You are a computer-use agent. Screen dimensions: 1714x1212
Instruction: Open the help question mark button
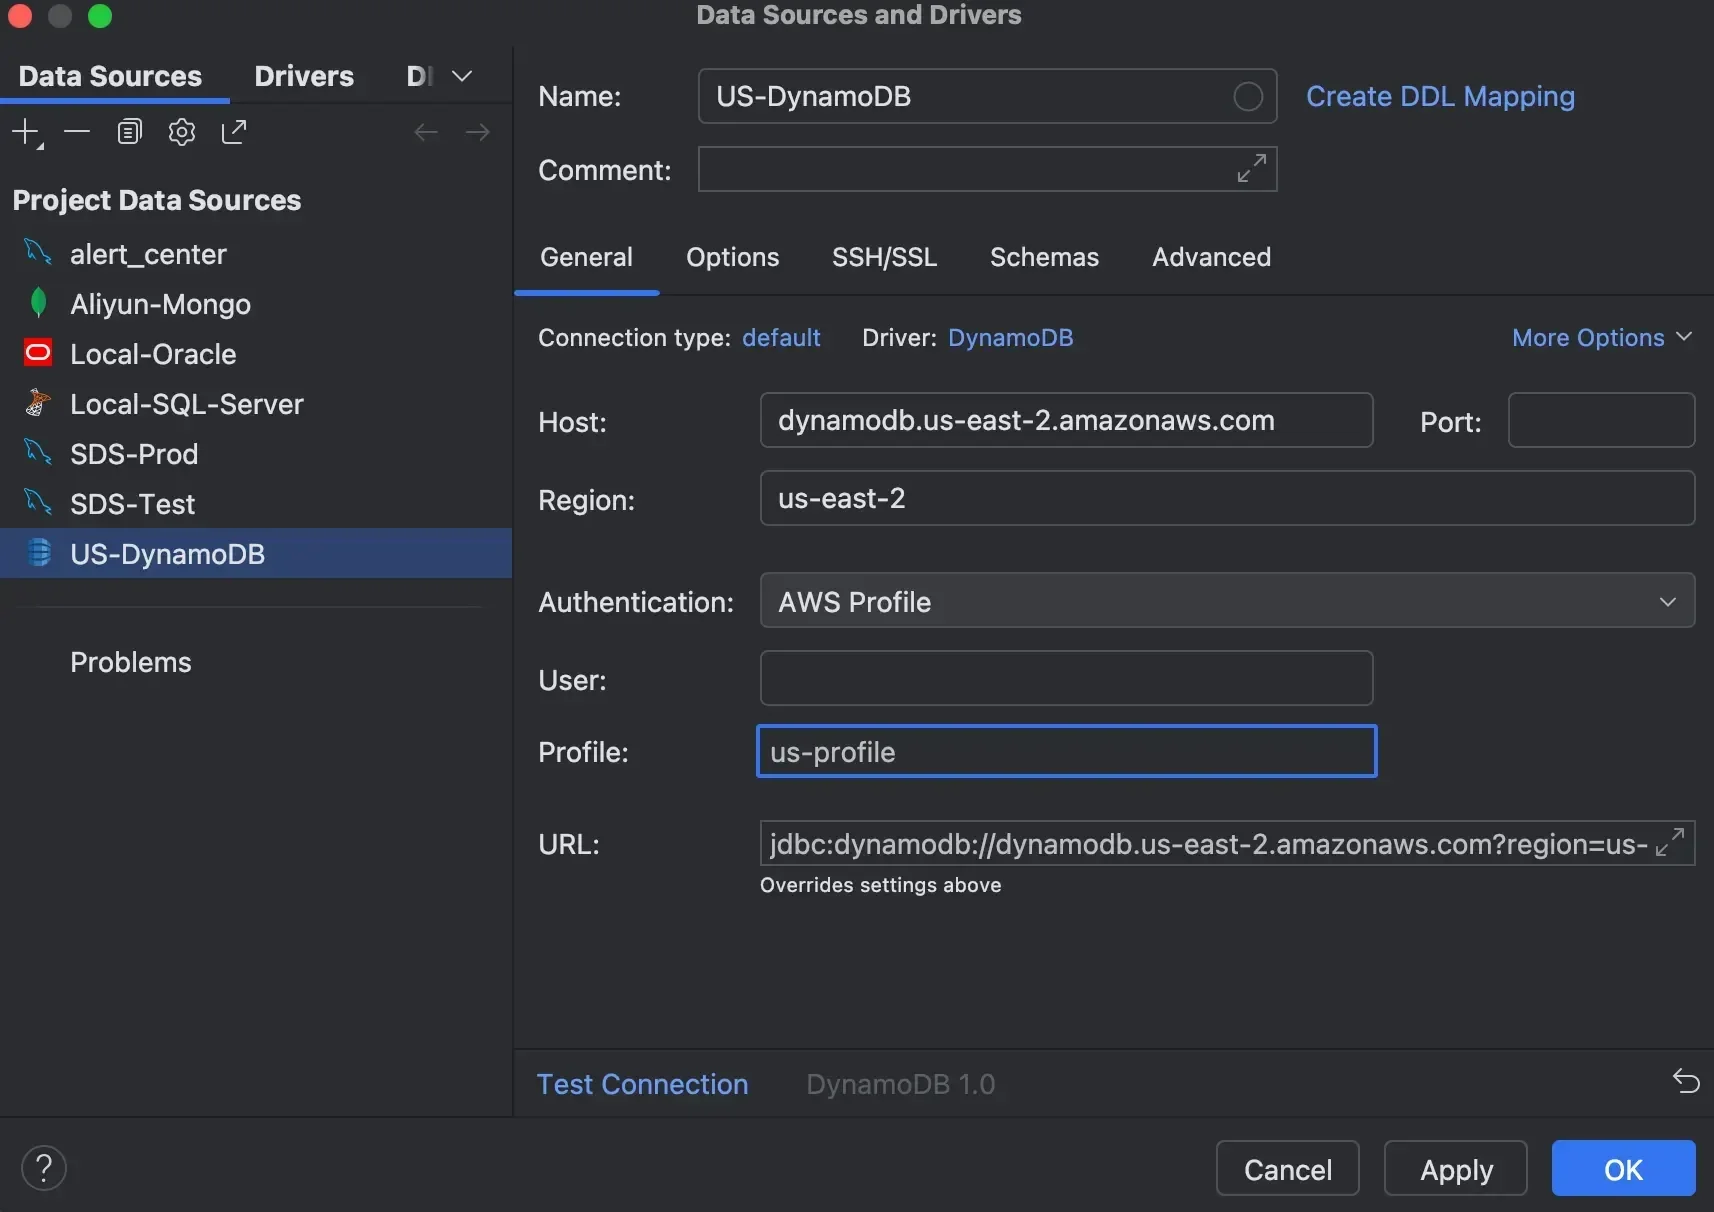(x=44, y=1168)
